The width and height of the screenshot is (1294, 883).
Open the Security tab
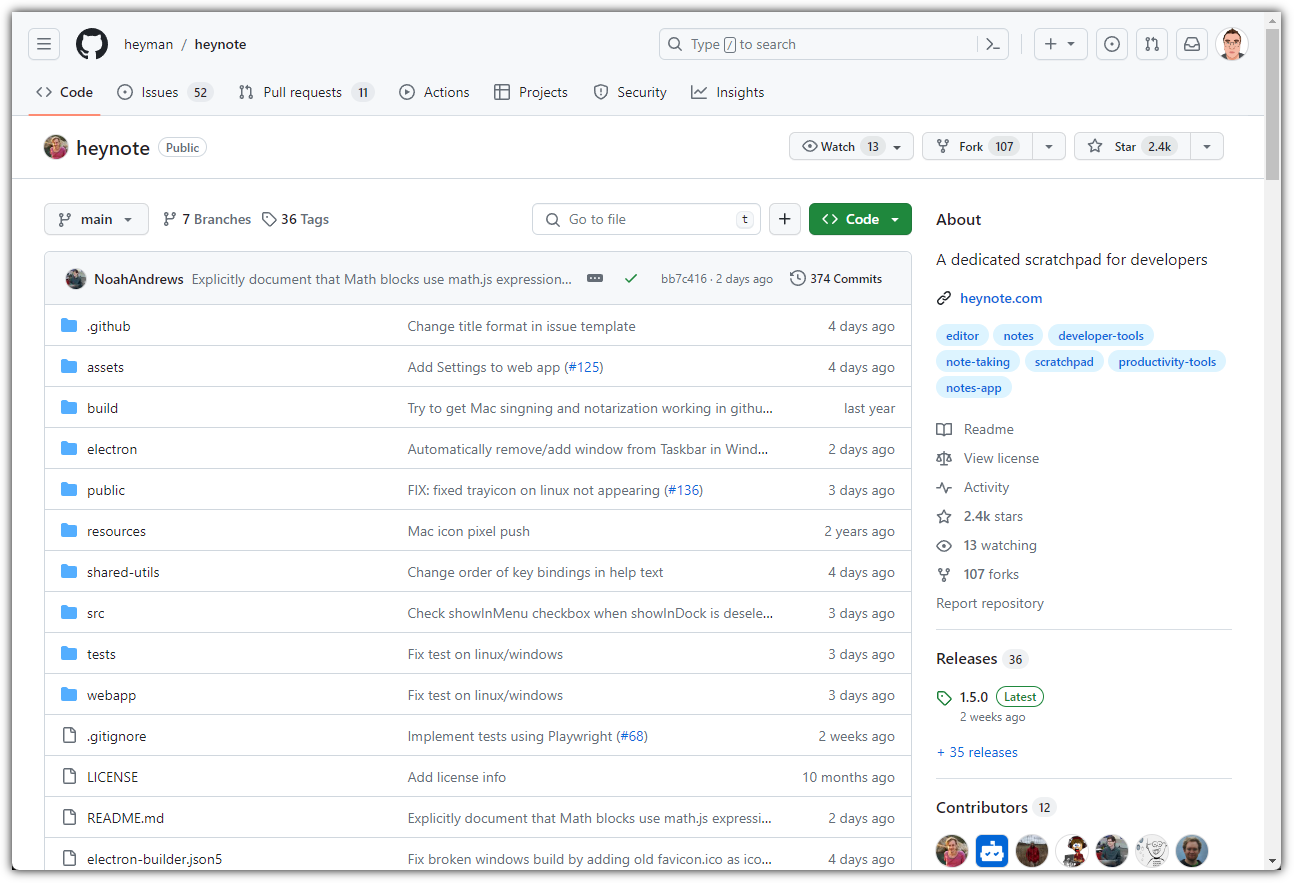pos(630,92)
